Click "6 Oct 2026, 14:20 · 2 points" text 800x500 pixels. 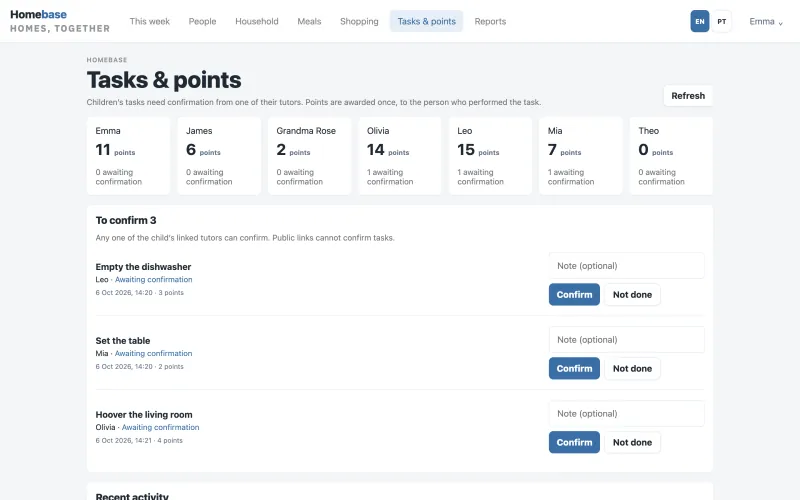click(x=139, y=367)
